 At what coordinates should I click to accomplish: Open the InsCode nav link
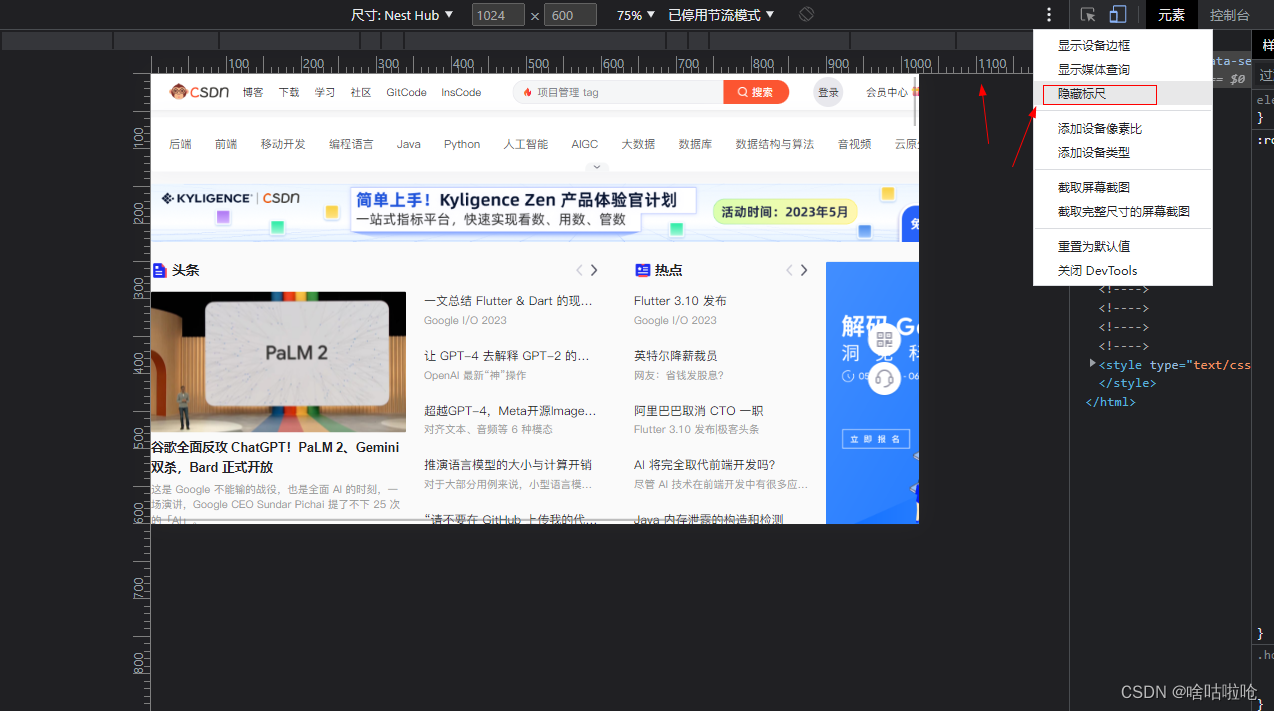(461, 92)
